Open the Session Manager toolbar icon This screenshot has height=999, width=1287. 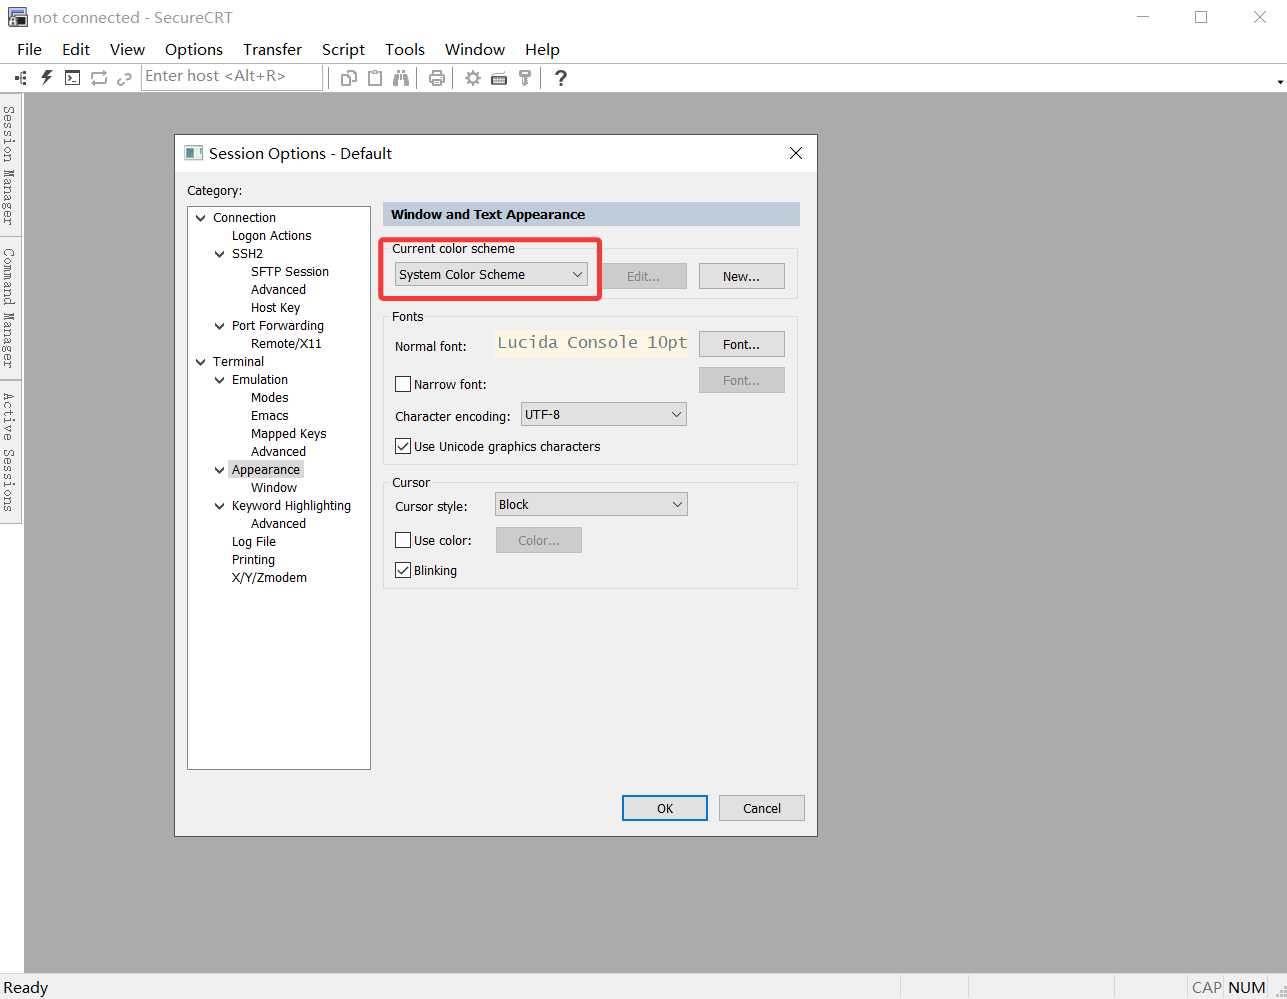tap(21, 78)
